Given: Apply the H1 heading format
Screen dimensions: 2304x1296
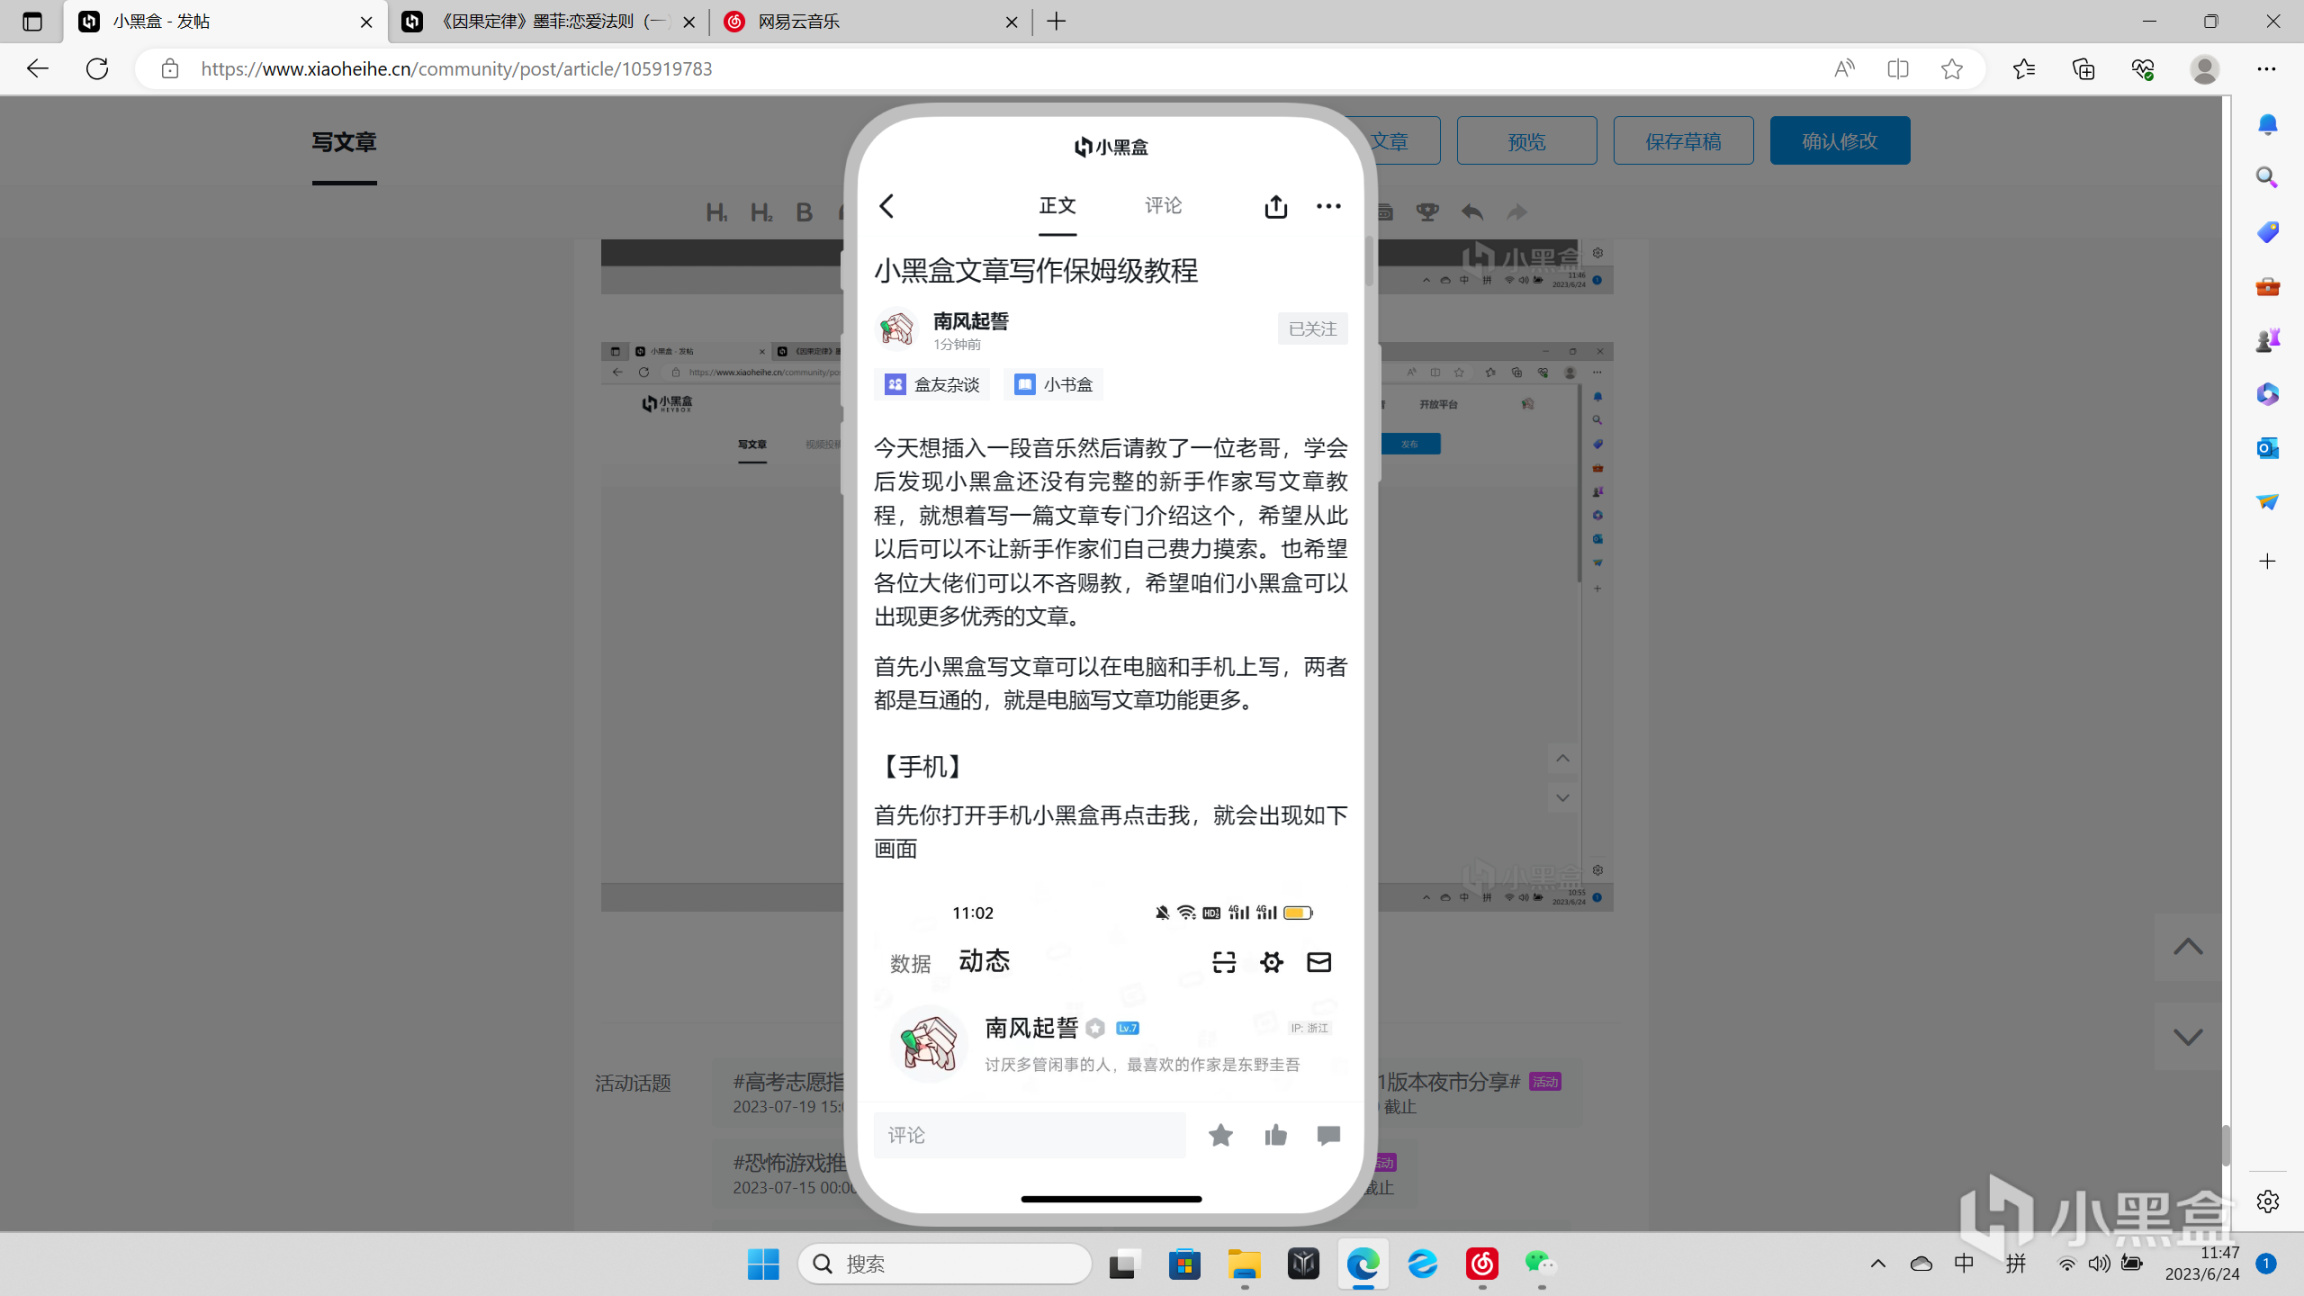Looking at the screenshot, I should click(x=716, y=212).
